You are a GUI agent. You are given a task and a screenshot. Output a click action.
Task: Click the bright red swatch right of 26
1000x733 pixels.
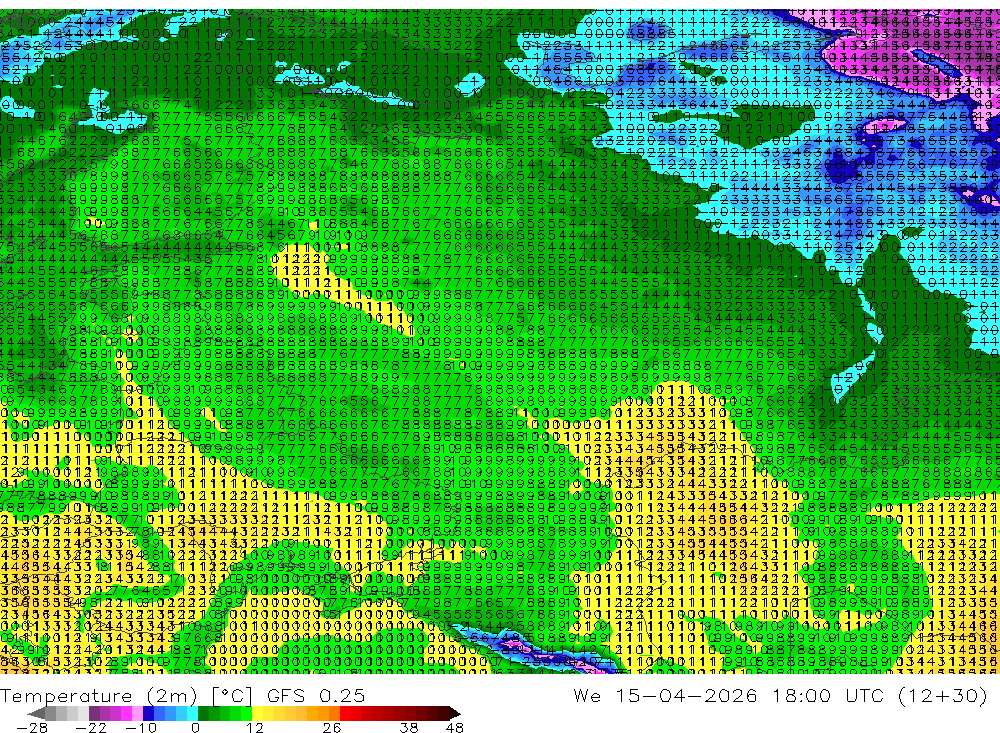tap(345, 713)
